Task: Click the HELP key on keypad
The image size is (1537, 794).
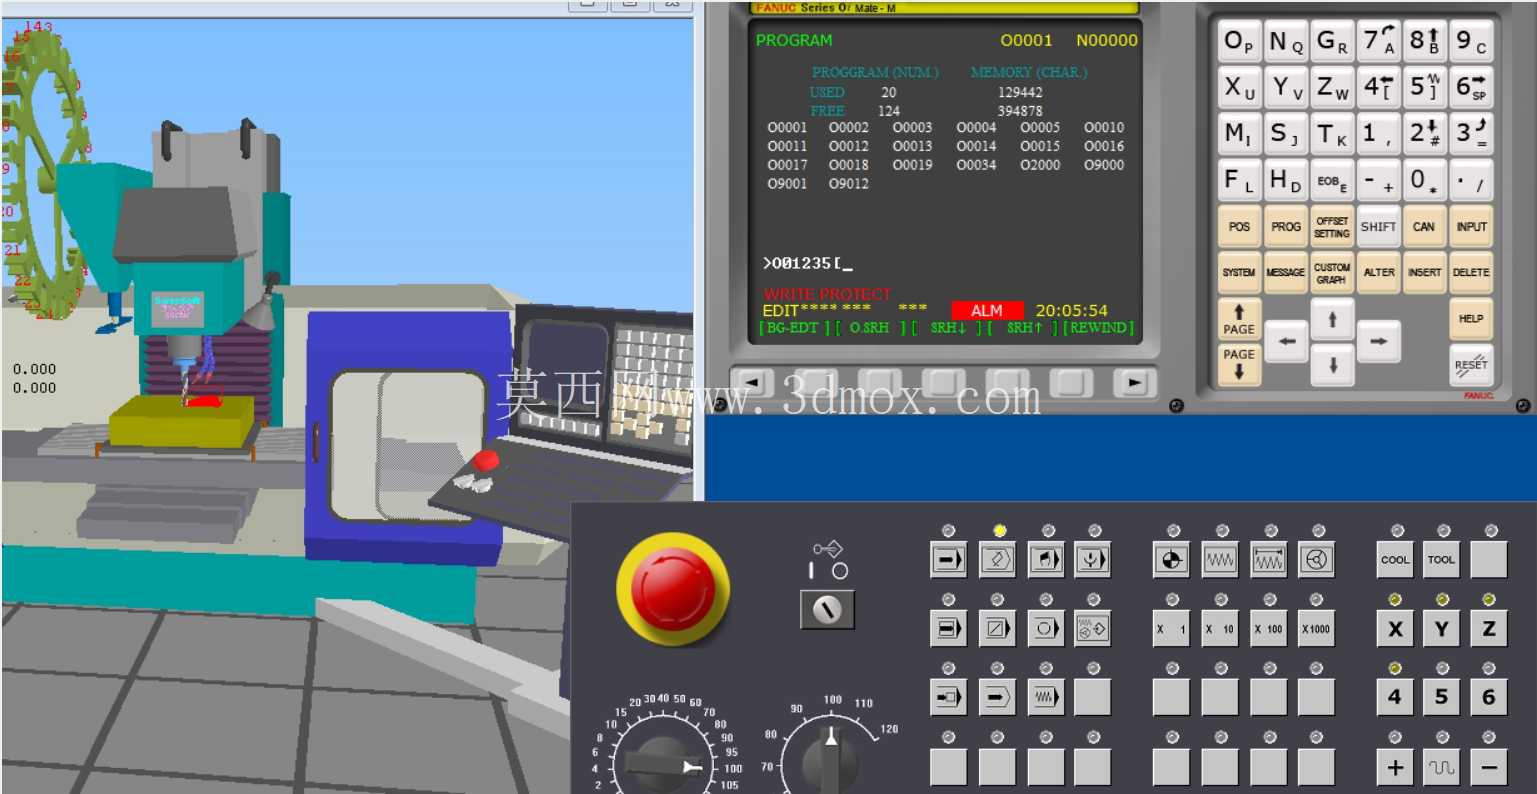Action: tap(1471, 319)
